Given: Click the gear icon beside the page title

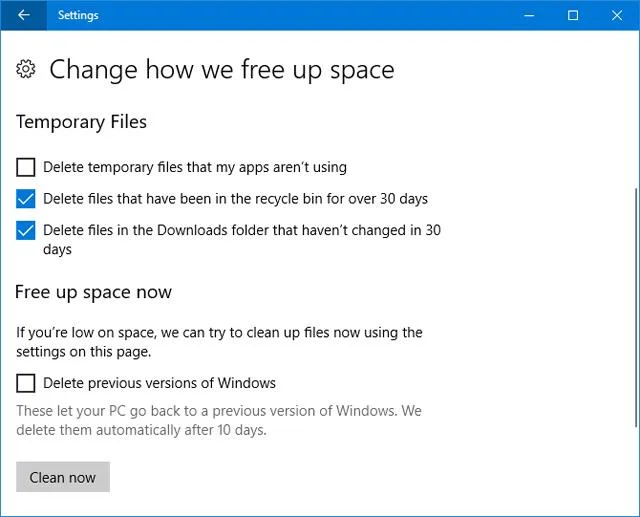Looking at the screenshot, I should pyautogui.click(x=26, y=69).
